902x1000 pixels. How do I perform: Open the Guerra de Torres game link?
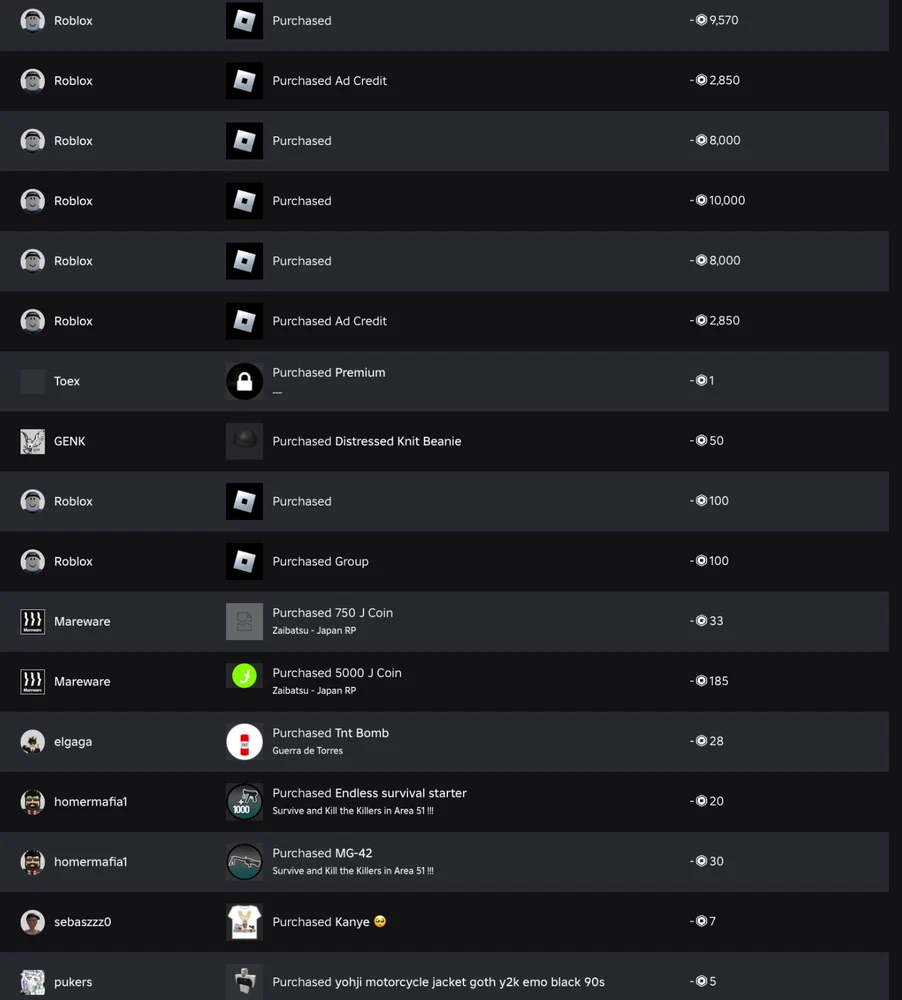click(x=307, y=751)
